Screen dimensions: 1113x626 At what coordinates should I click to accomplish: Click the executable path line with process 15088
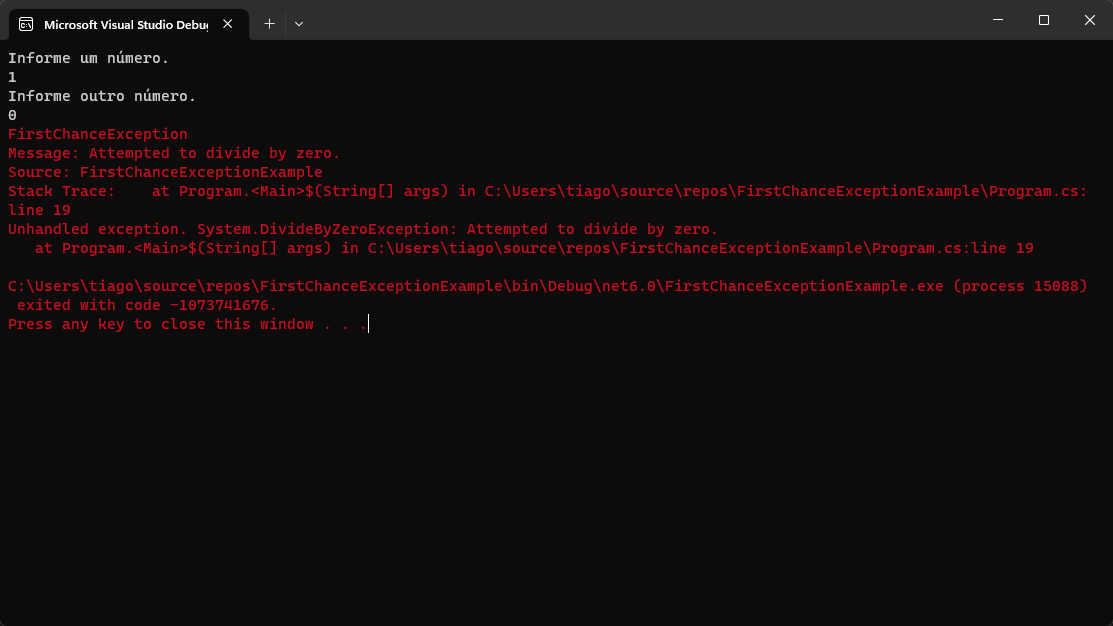547,286
